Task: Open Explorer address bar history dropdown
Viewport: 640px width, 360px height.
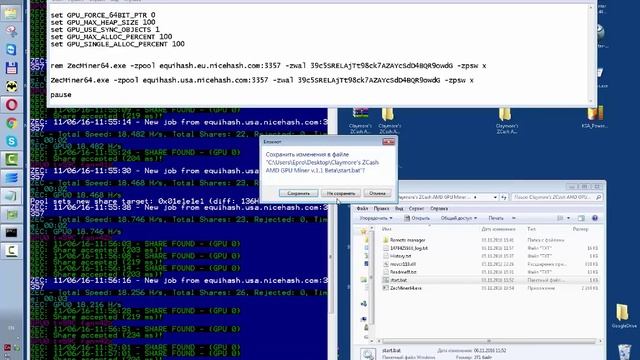Action: click(x=495, y=197)
